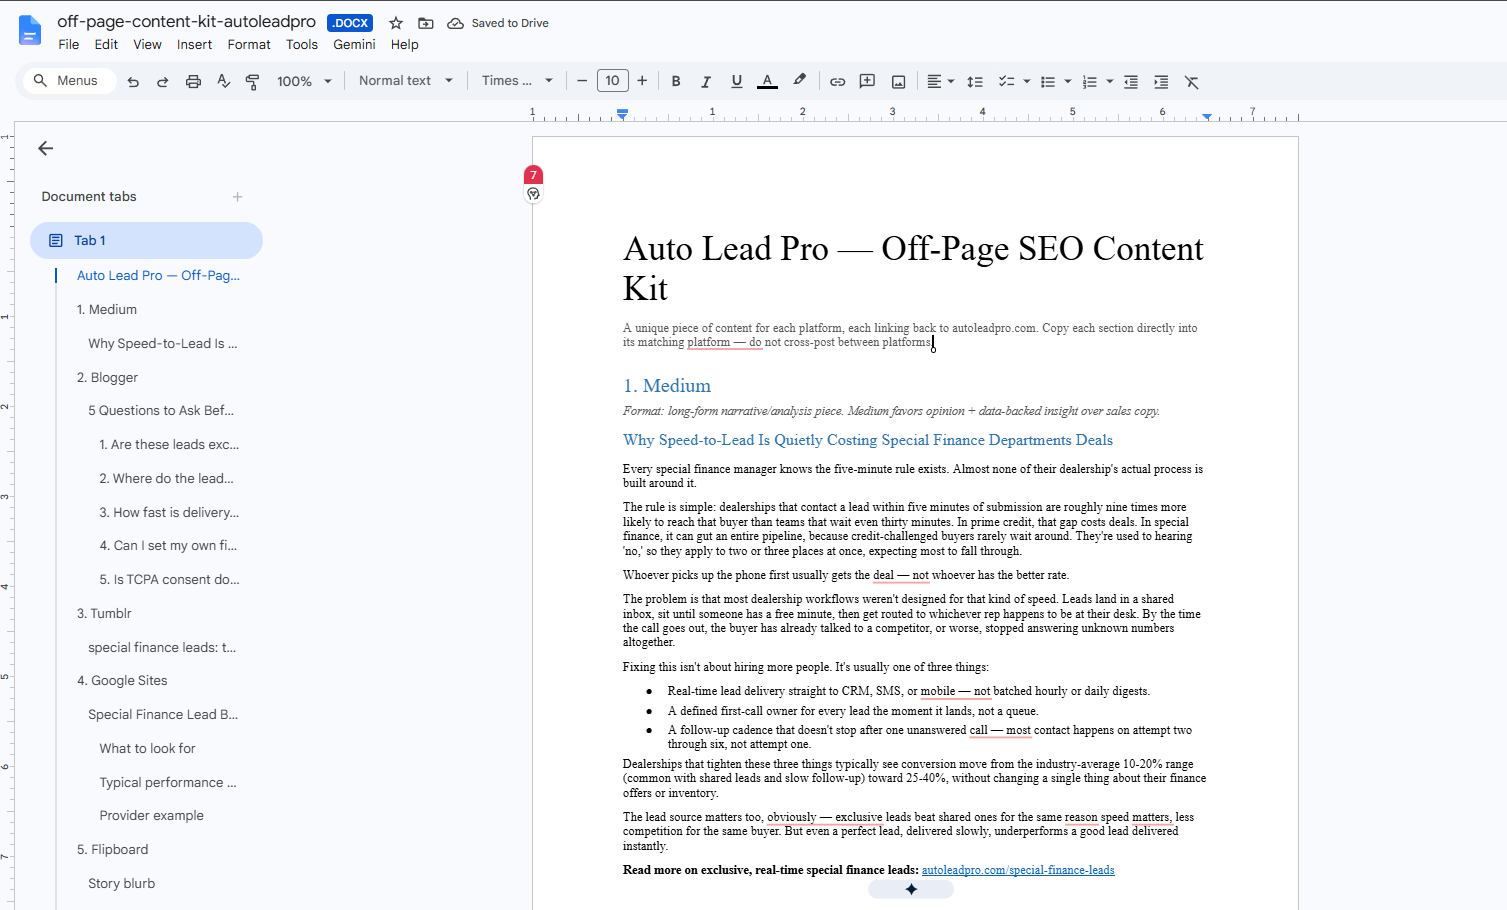Viewport: 1507px width, 910px height.
Task: Go to '4. Google Sites' outline heading
Action: click(122, 680)
